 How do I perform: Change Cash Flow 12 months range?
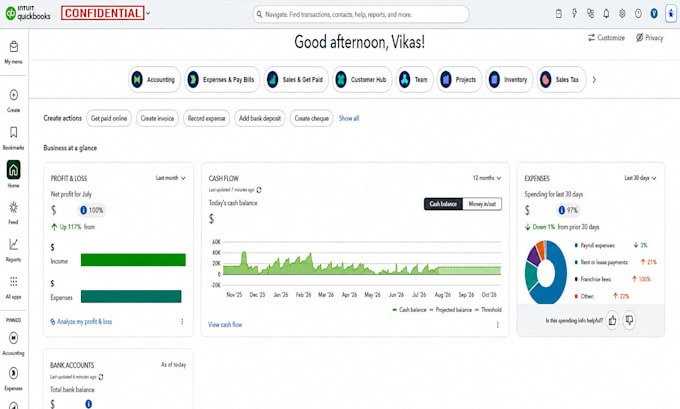point(487,178)
